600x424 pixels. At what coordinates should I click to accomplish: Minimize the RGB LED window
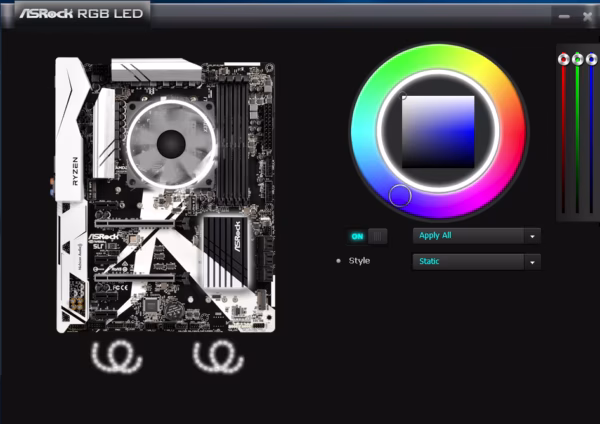click(x=564, y=16)
